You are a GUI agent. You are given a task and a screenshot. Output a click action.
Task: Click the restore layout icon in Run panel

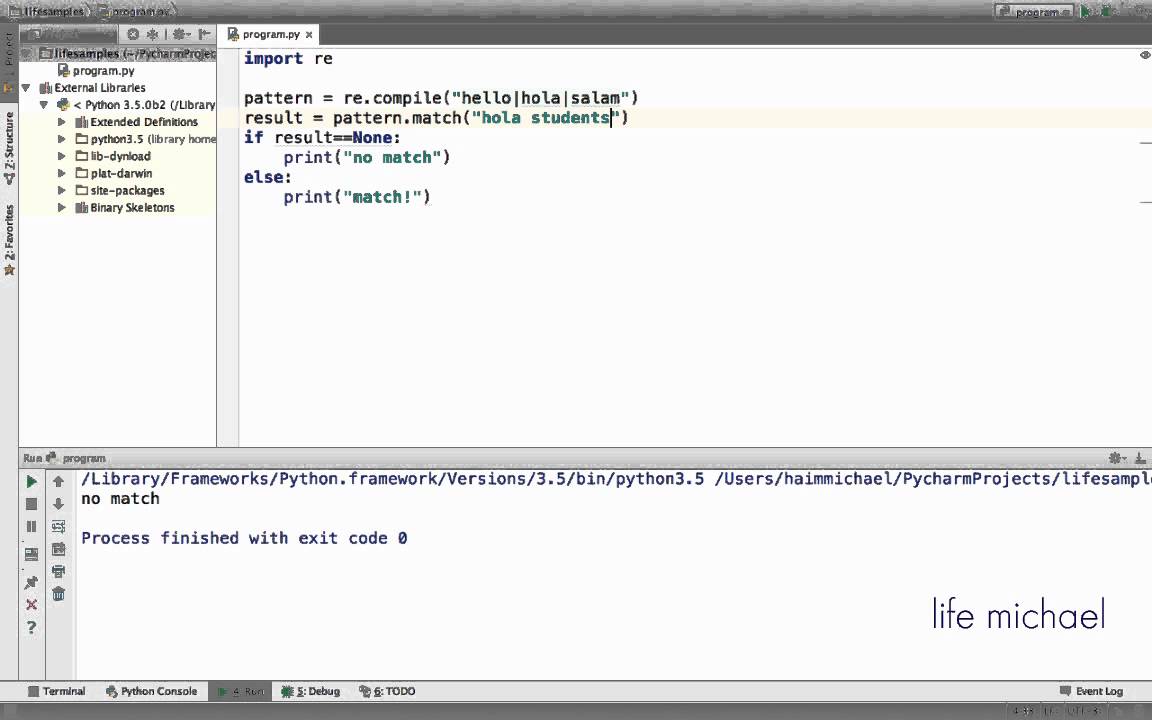(31, 554)
